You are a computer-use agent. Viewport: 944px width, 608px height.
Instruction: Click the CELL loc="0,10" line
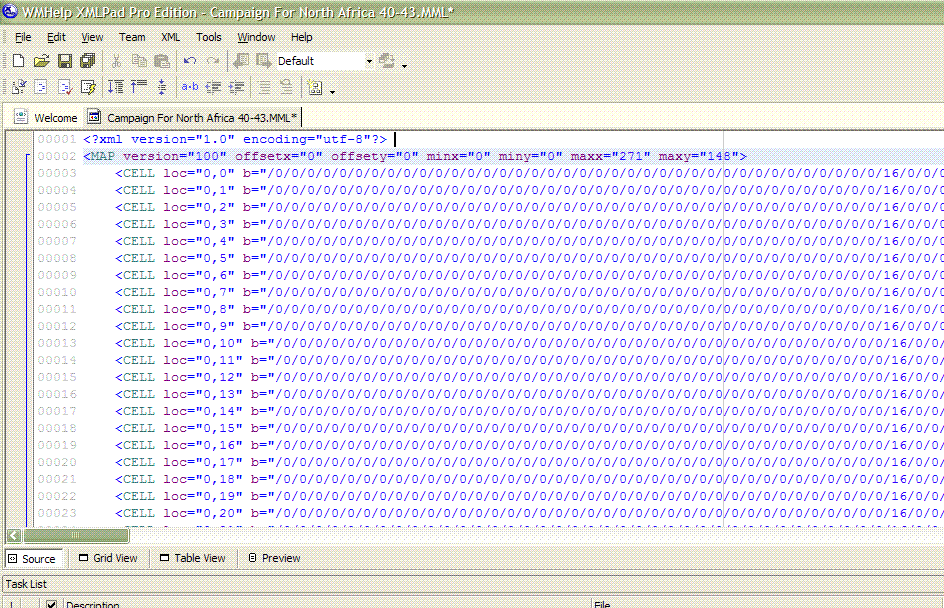(529, 343)
